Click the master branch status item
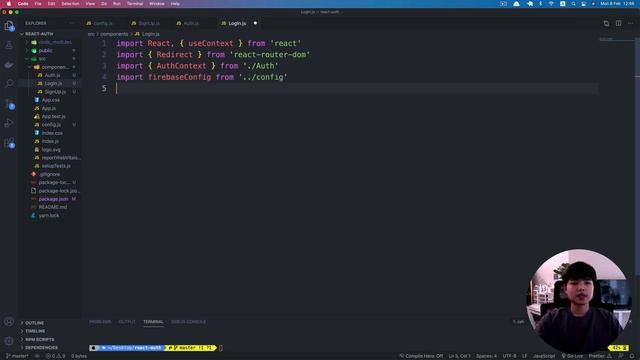Image resolution: width=640 pixels, height=360 pixels. 17,356
